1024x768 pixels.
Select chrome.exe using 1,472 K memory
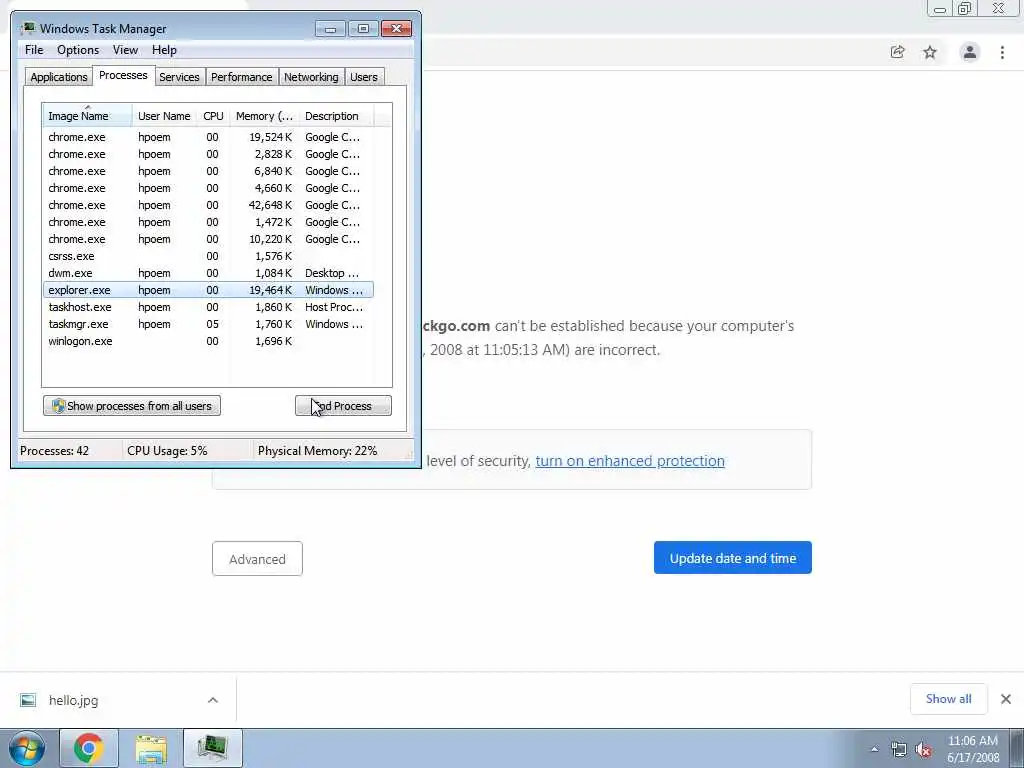[208, 222]
